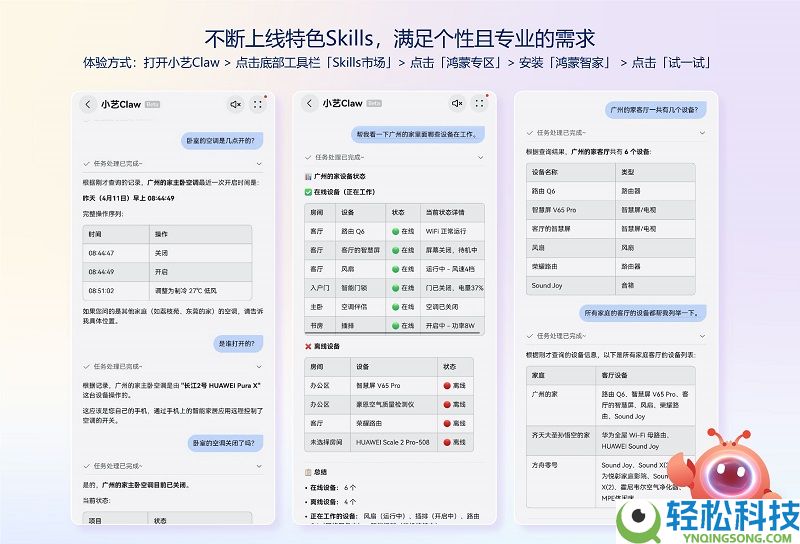Screen dimensions: 800x544
Task: Open the four-dot more menu in the left 小艺Claw screen
Action: click(x=258, y=104)
